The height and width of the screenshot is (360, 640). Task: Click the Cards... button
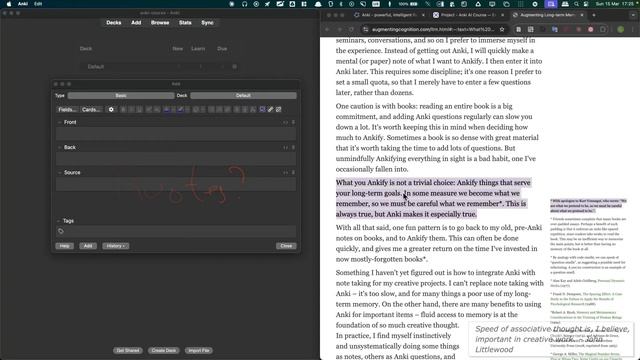(91, 109)
